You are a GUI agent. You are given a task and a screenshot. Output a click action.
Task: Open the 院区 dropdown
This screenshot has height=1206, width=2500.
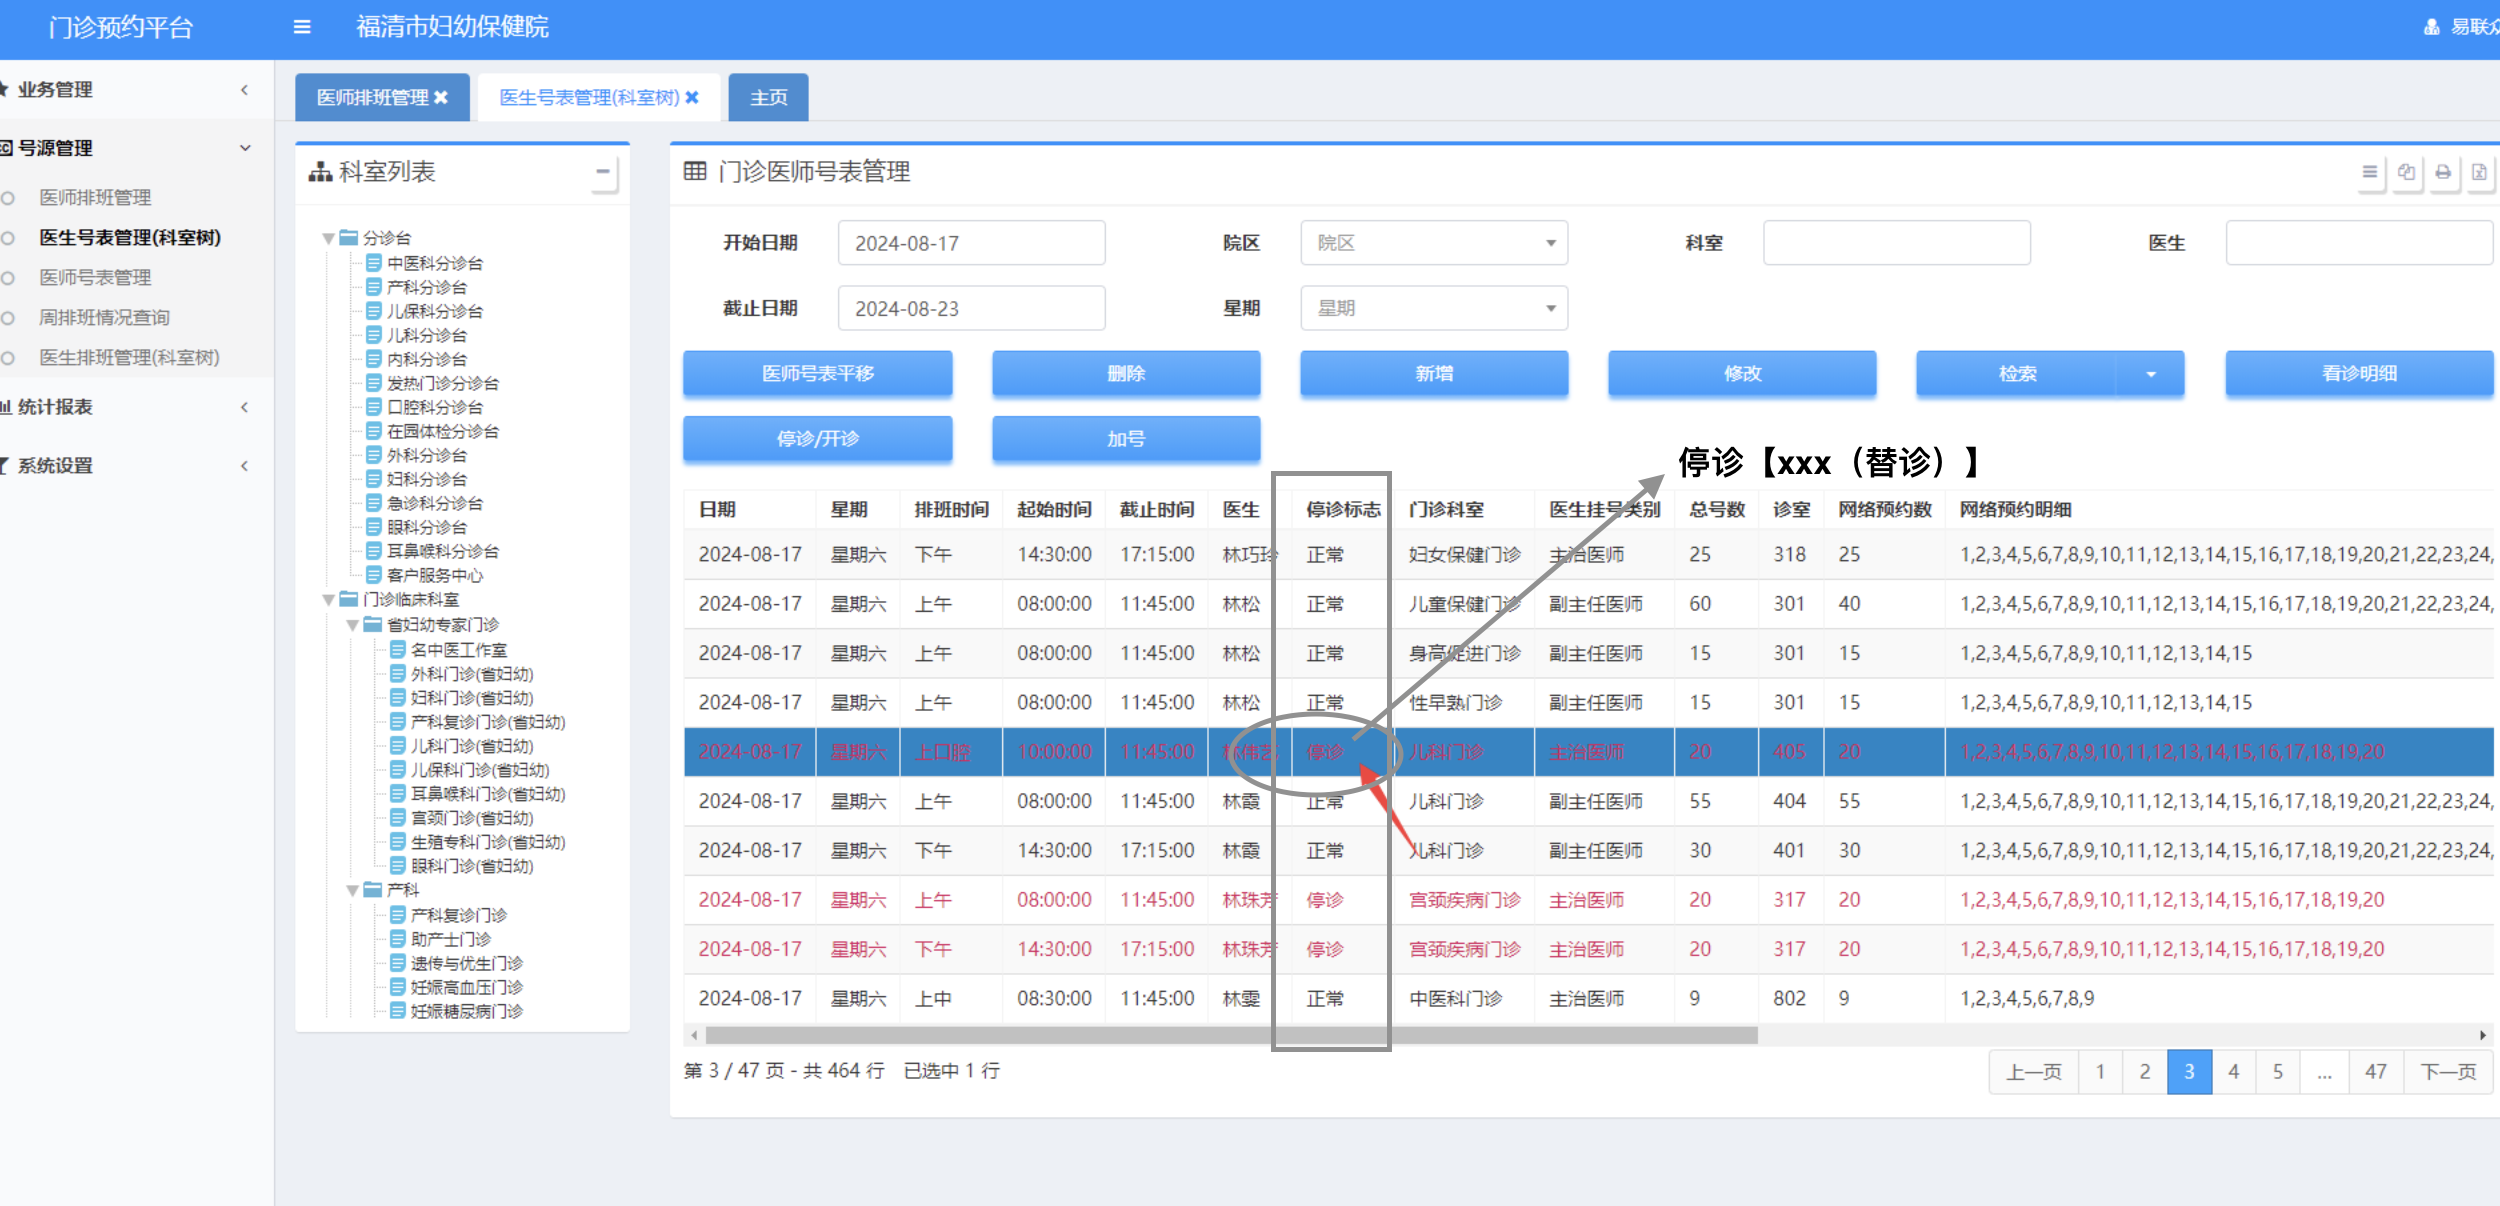coord(1433,243)
